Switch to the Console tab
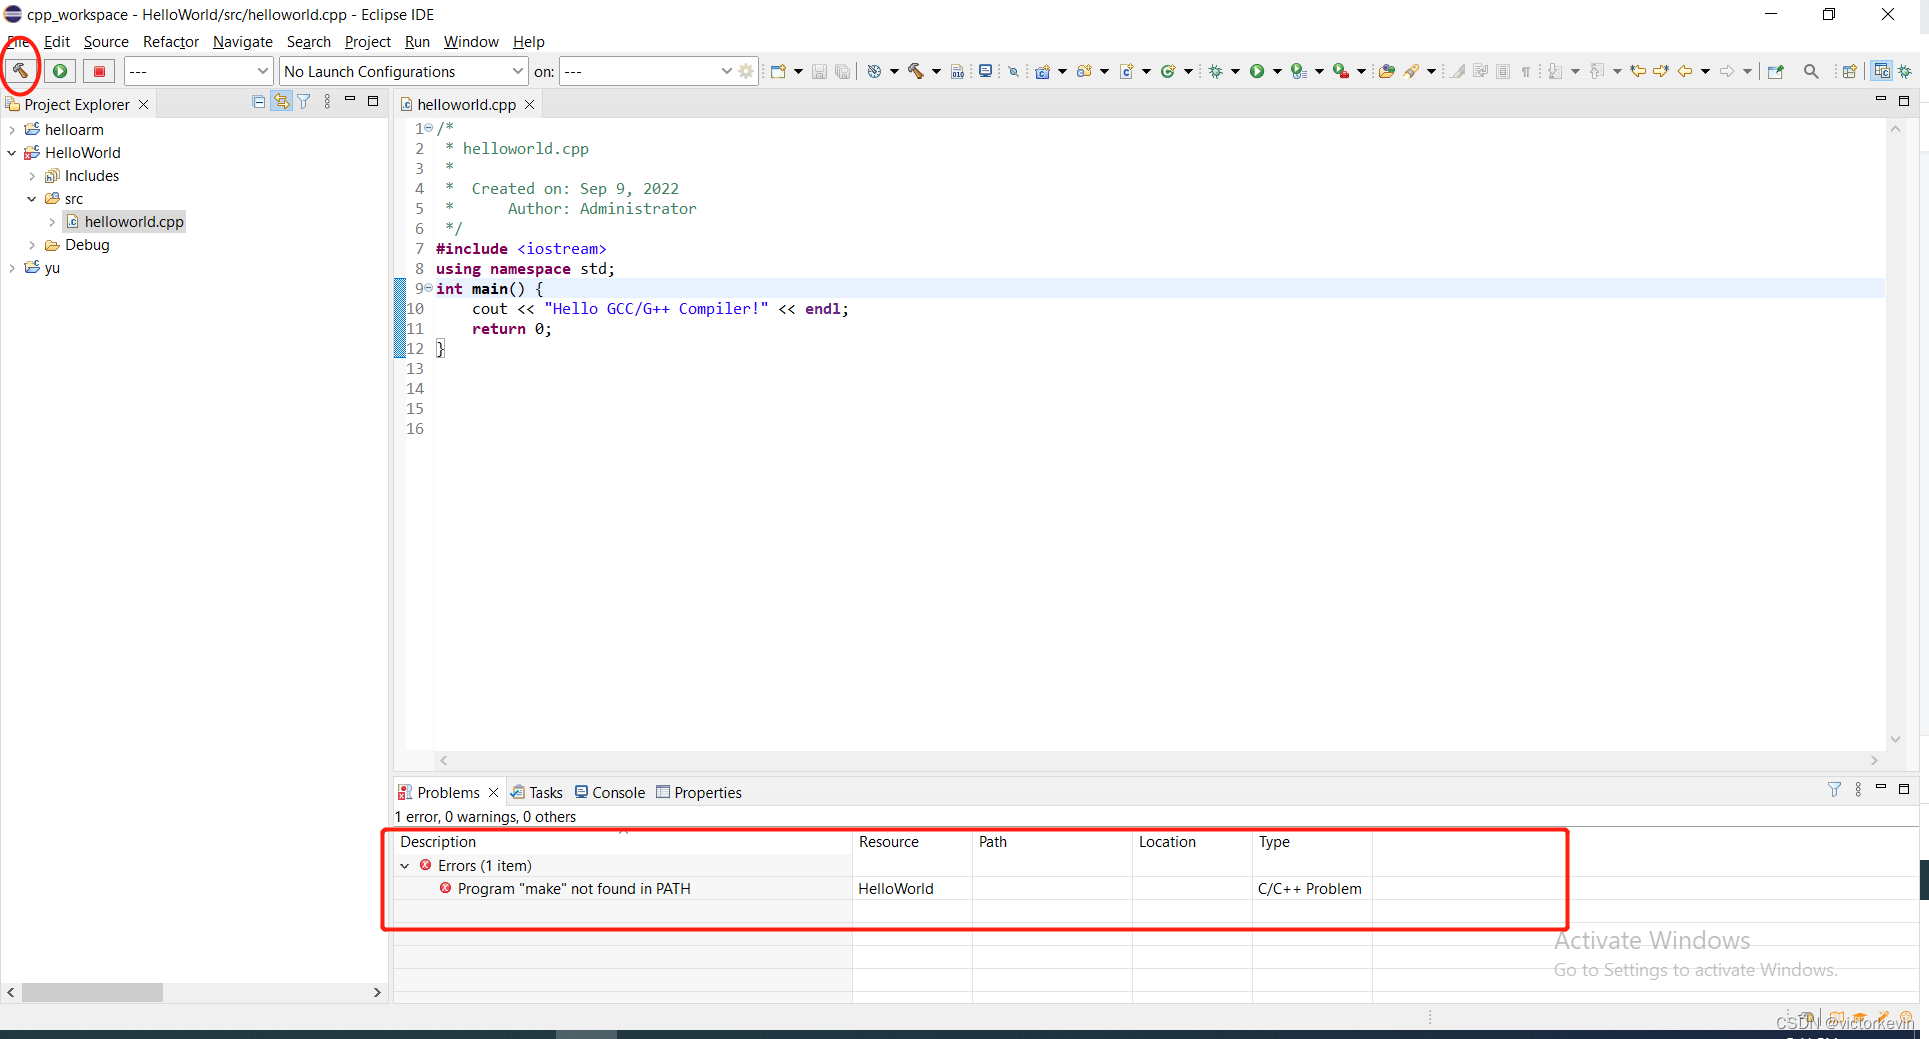The image size is (1929, 1039). (617, 792)
